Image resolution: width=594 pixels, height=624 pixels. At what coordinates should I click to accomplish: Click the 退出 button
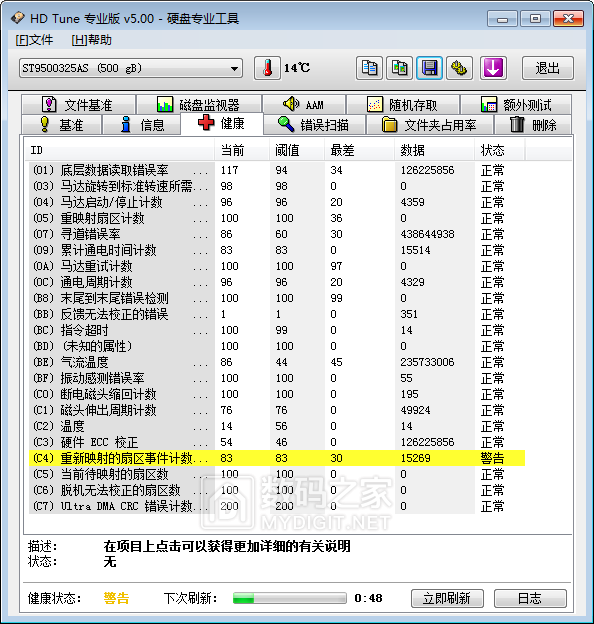click(x=547, y=68)
